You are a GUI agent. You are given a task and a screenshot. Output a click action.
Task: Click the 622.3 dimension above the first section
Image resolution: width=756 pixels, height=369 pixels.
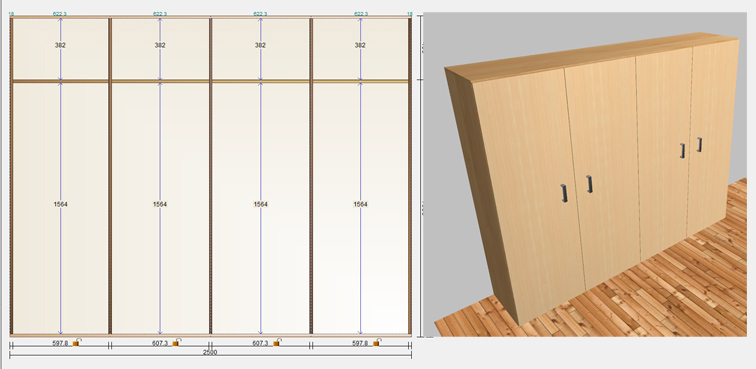point(60,14)
